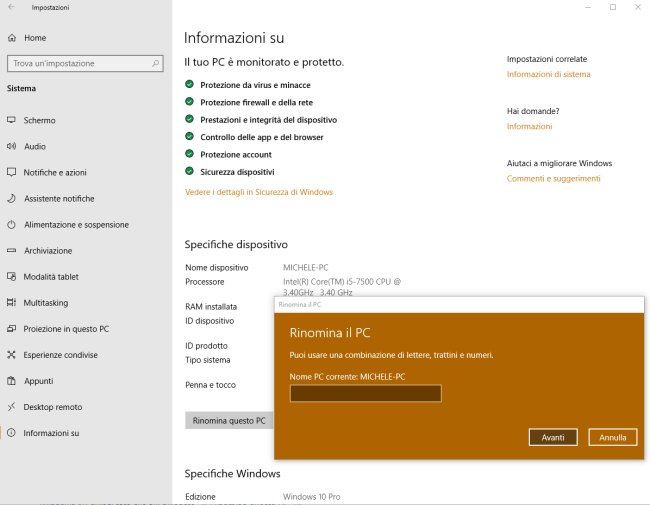The image size is (650, 505).
Task: Click the Intel Core i5-7500 processor text
Action: [342, 287]
